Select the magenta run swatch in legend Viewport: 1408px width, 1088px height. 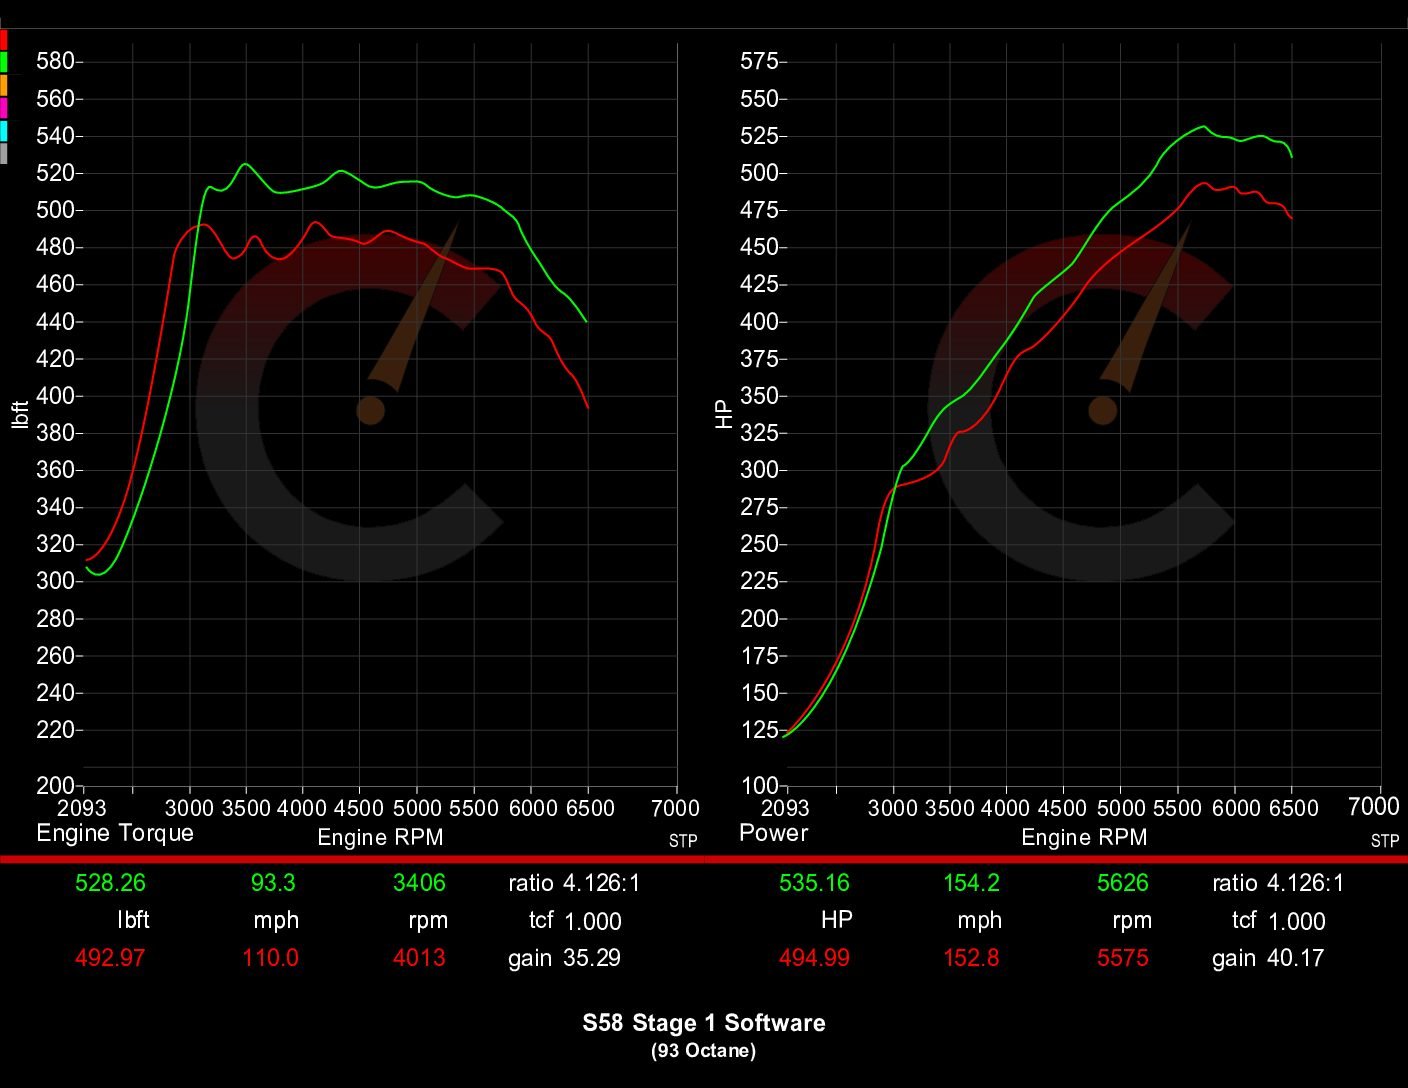pos(4,107)
